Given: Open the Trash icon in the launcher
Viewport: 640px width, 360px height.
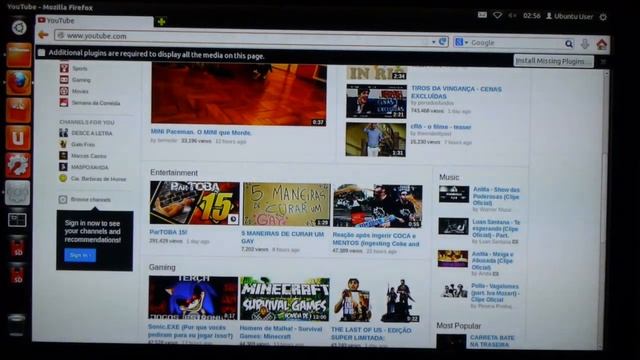Looking at the screenshot, I should 17,325.
